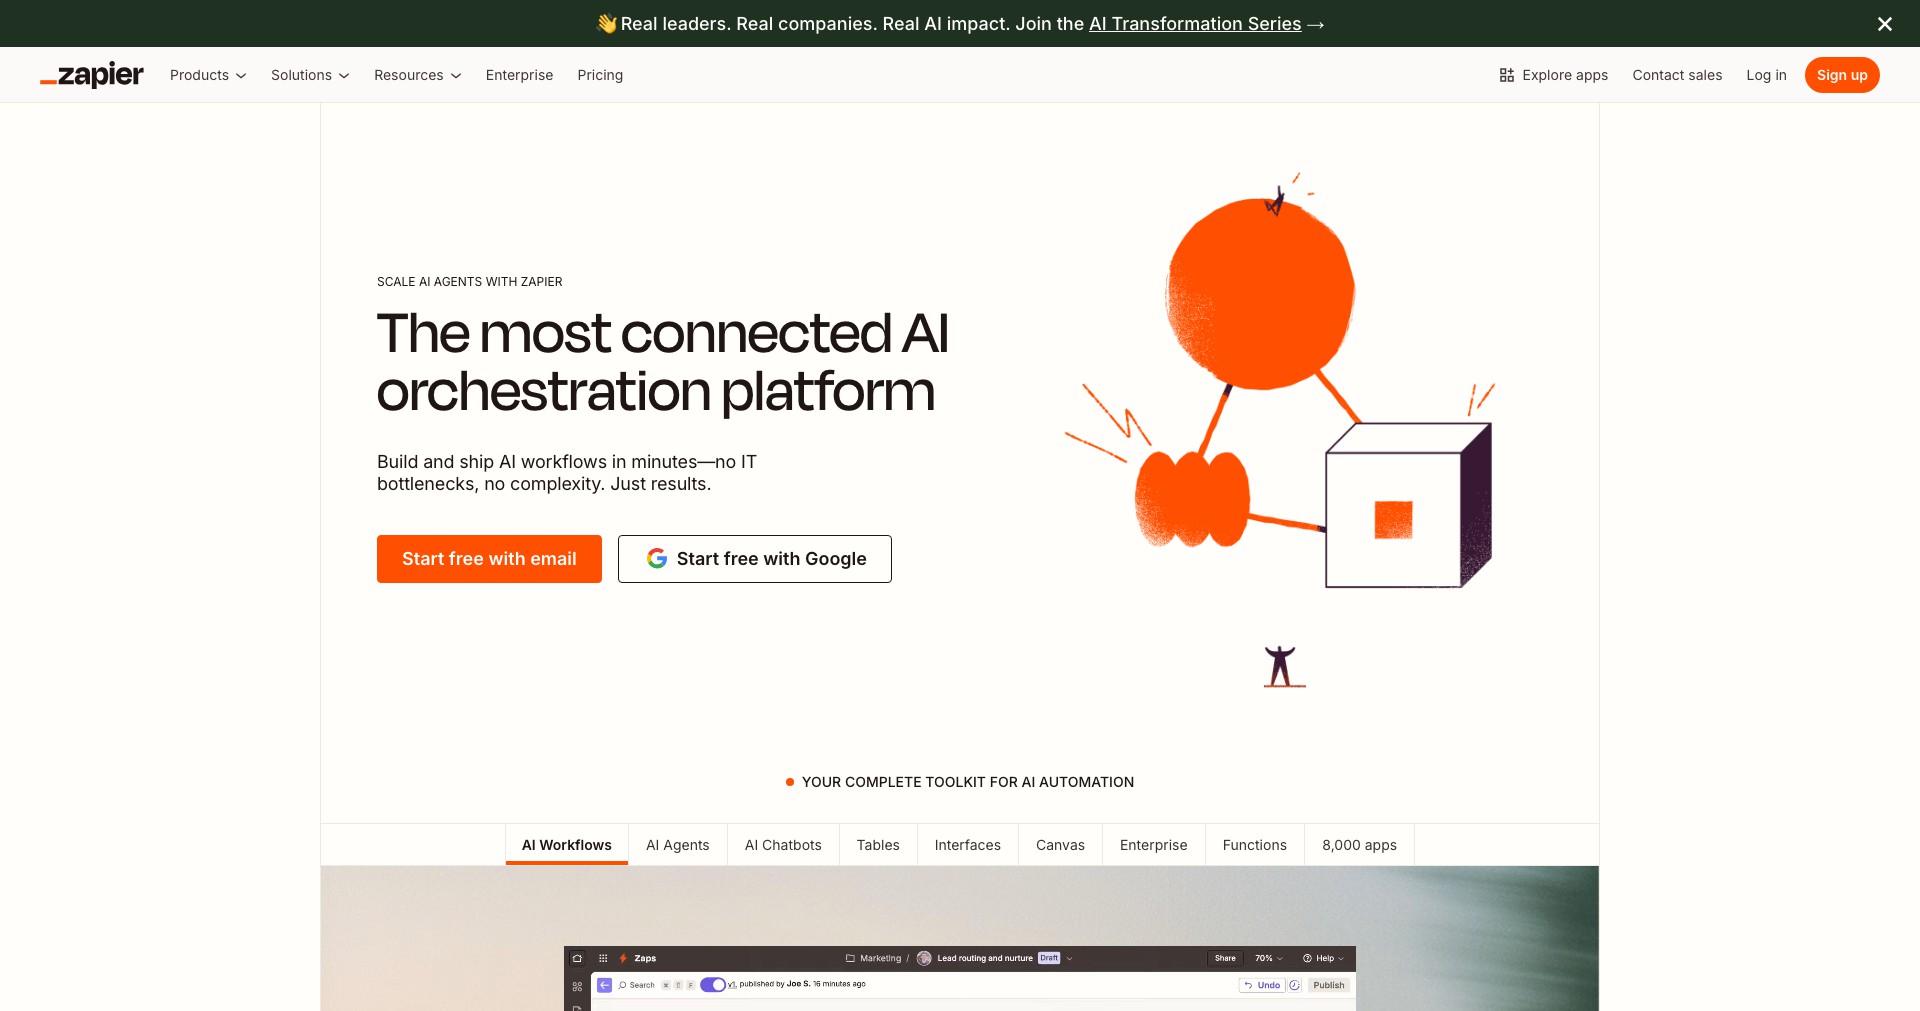Screen dimensions: 1920x1011
Task: Click the Marketing folder icon
Action: 850,958
